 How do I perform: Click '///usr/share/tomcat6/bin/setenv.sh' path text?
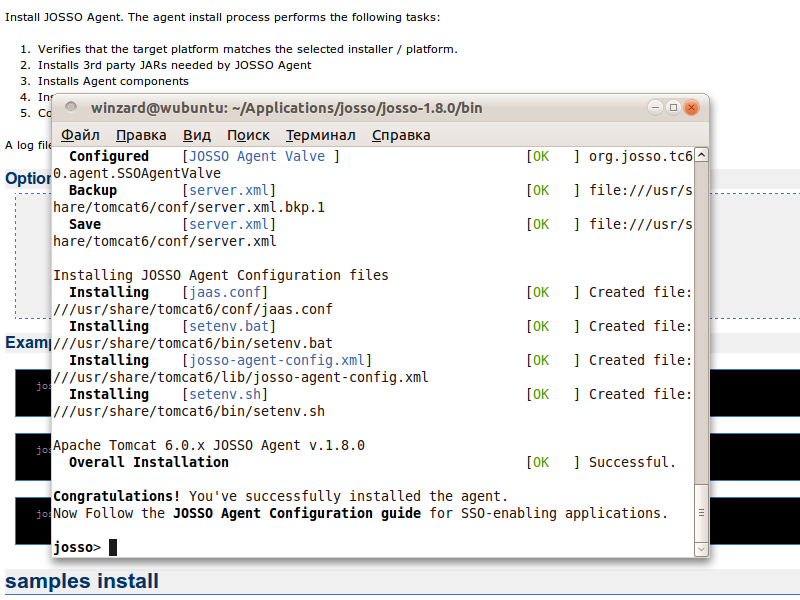point(189,412)
